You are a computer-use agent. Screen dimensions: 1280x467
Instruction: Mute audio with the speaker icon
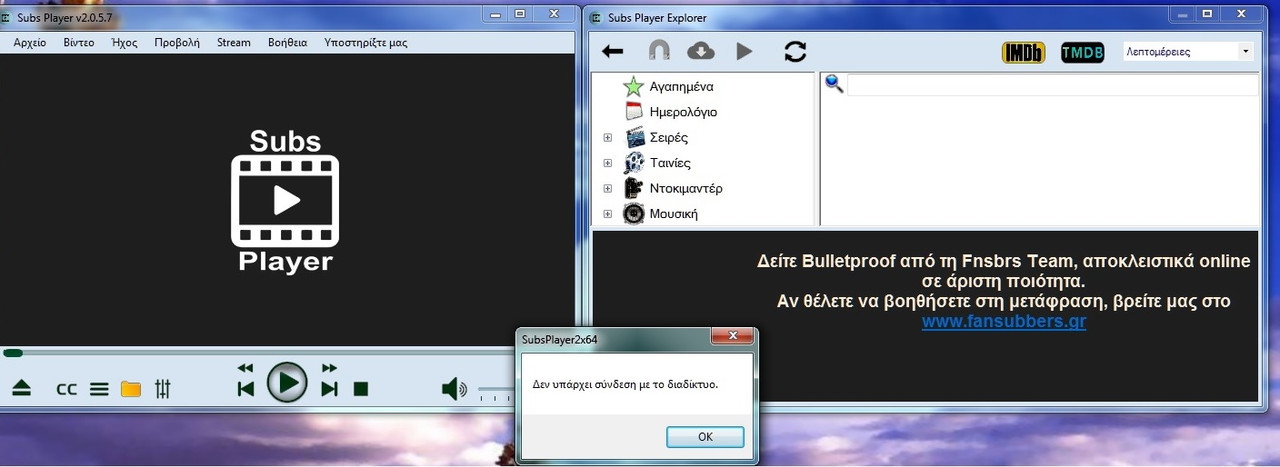(454, 389)
